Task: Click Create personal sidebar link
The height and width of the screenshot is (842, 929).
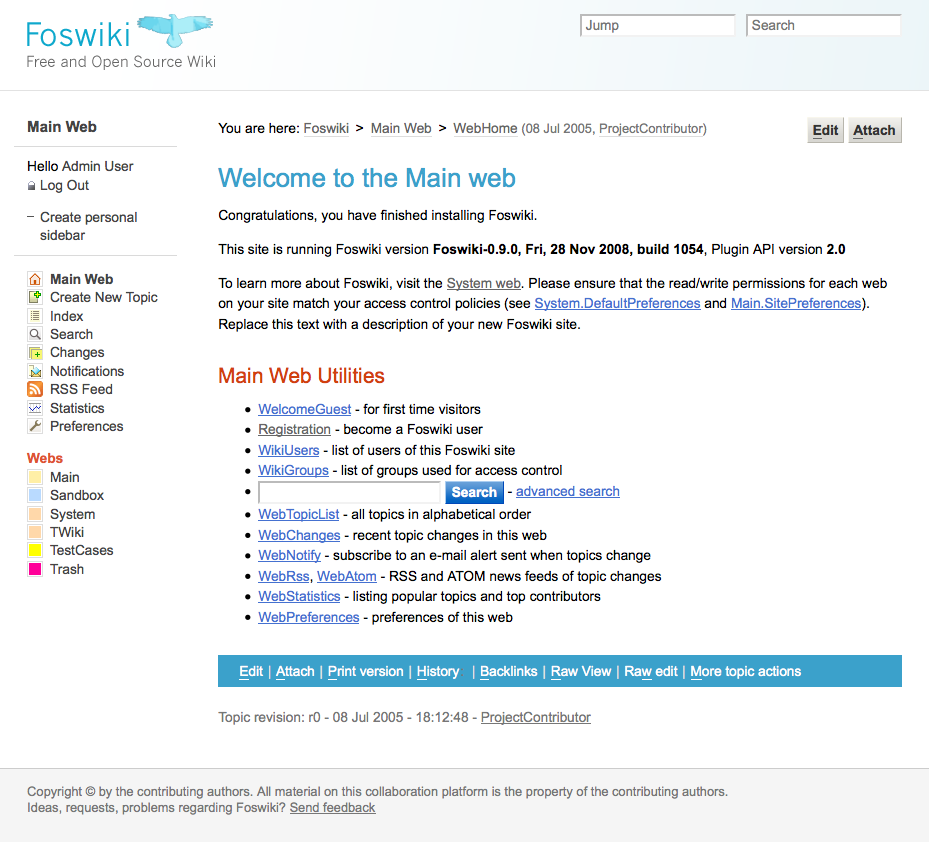Action: coord(89,226)
